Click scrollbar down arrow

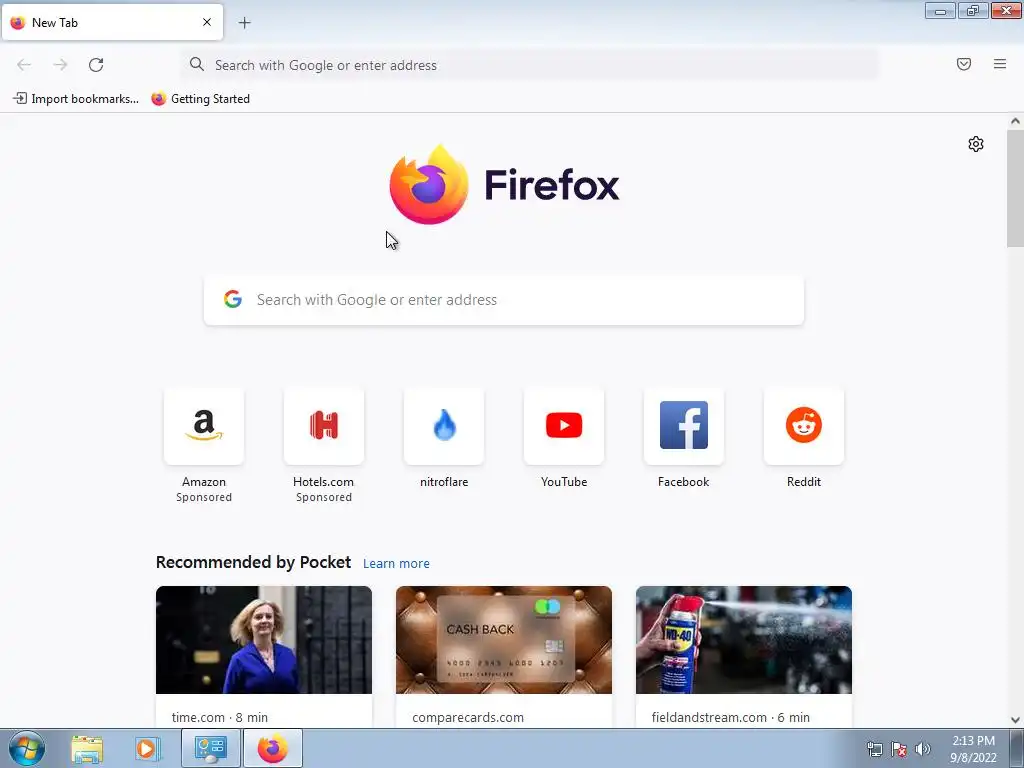pos(1015,720)
